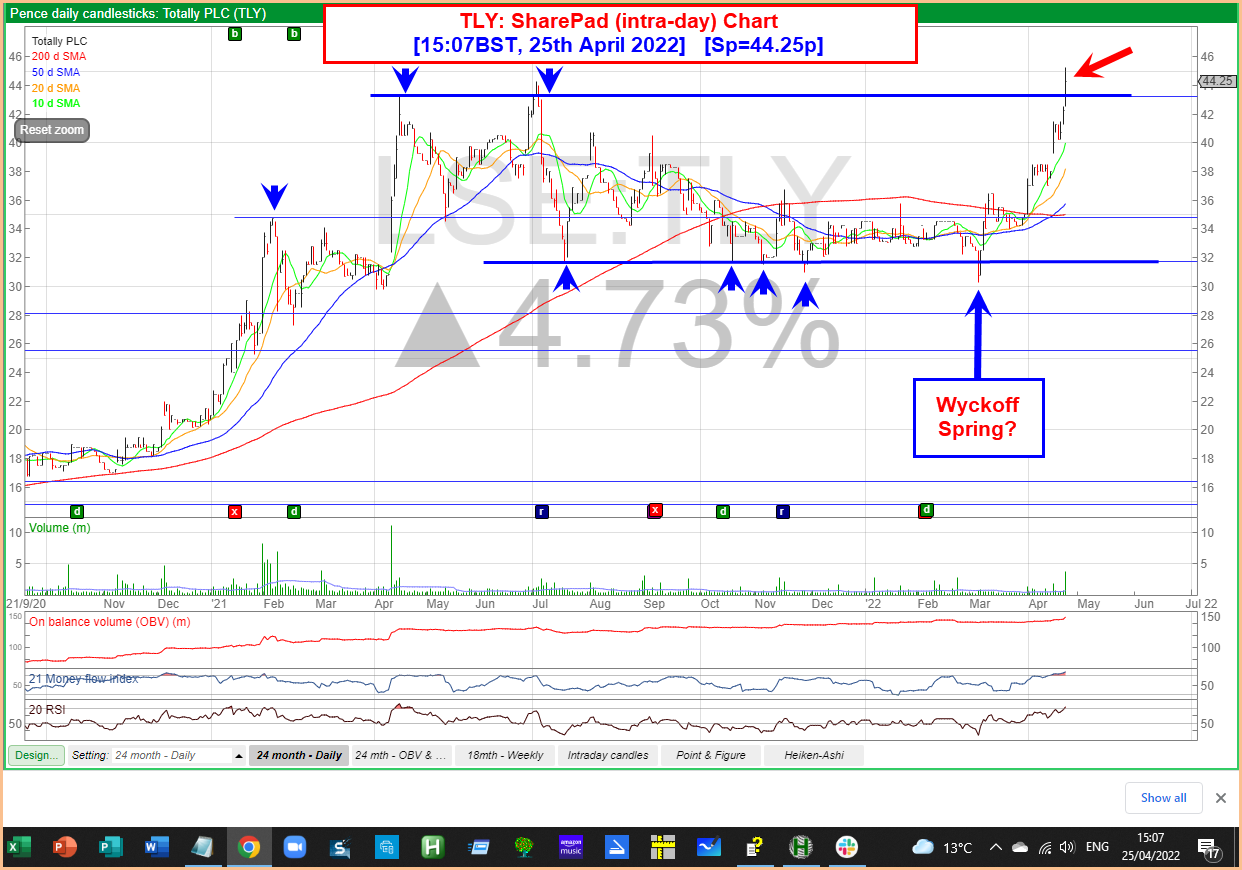Expand the chart Setting dropdown arrow

[x=238, y=756]
